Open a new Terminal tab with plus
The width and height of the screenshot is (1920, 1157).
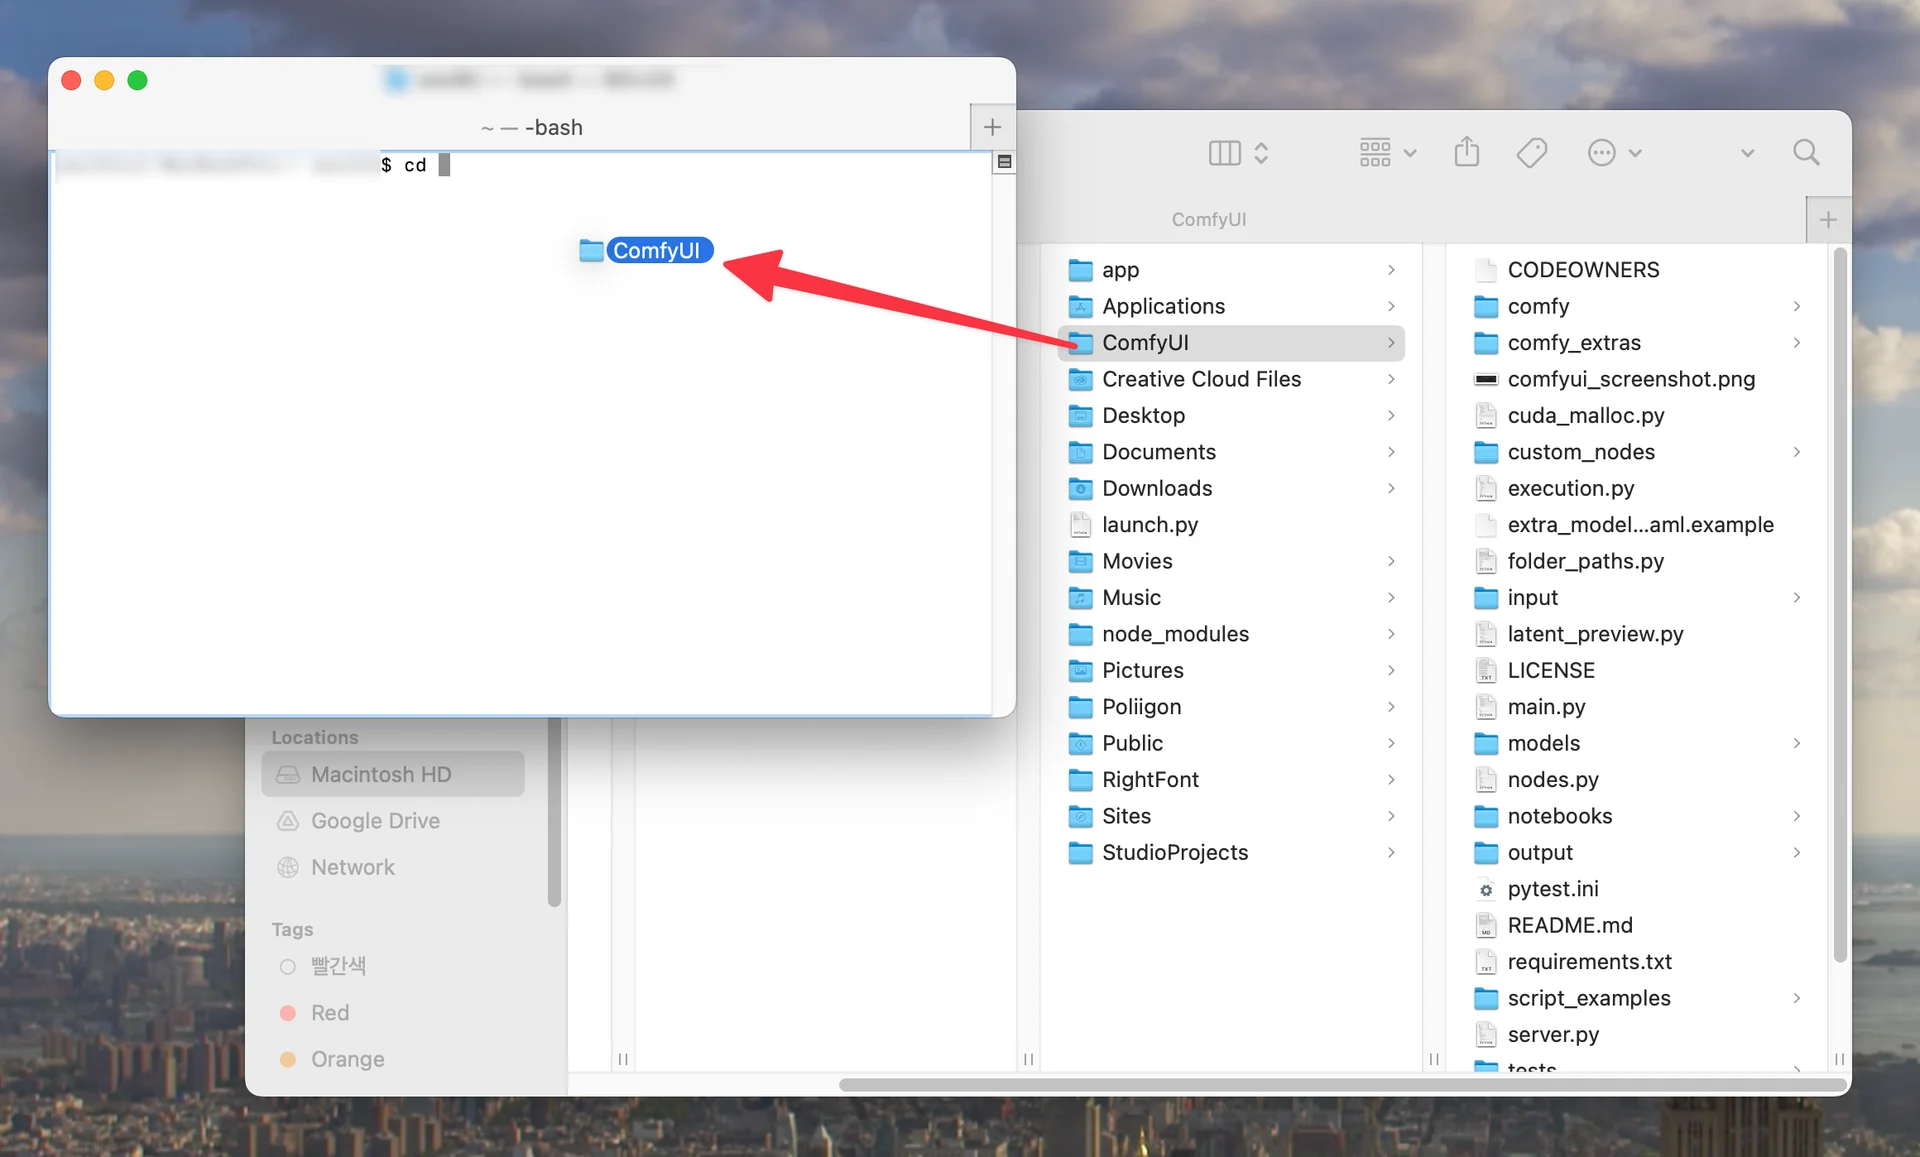992,127
